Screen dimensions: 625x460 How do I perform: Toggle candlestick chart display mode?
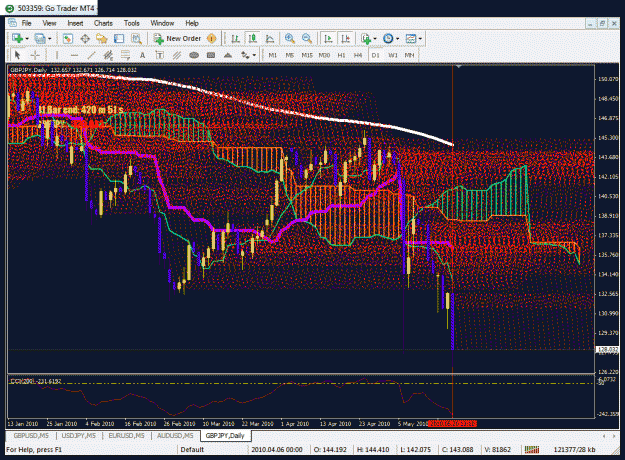click(252, 38)
